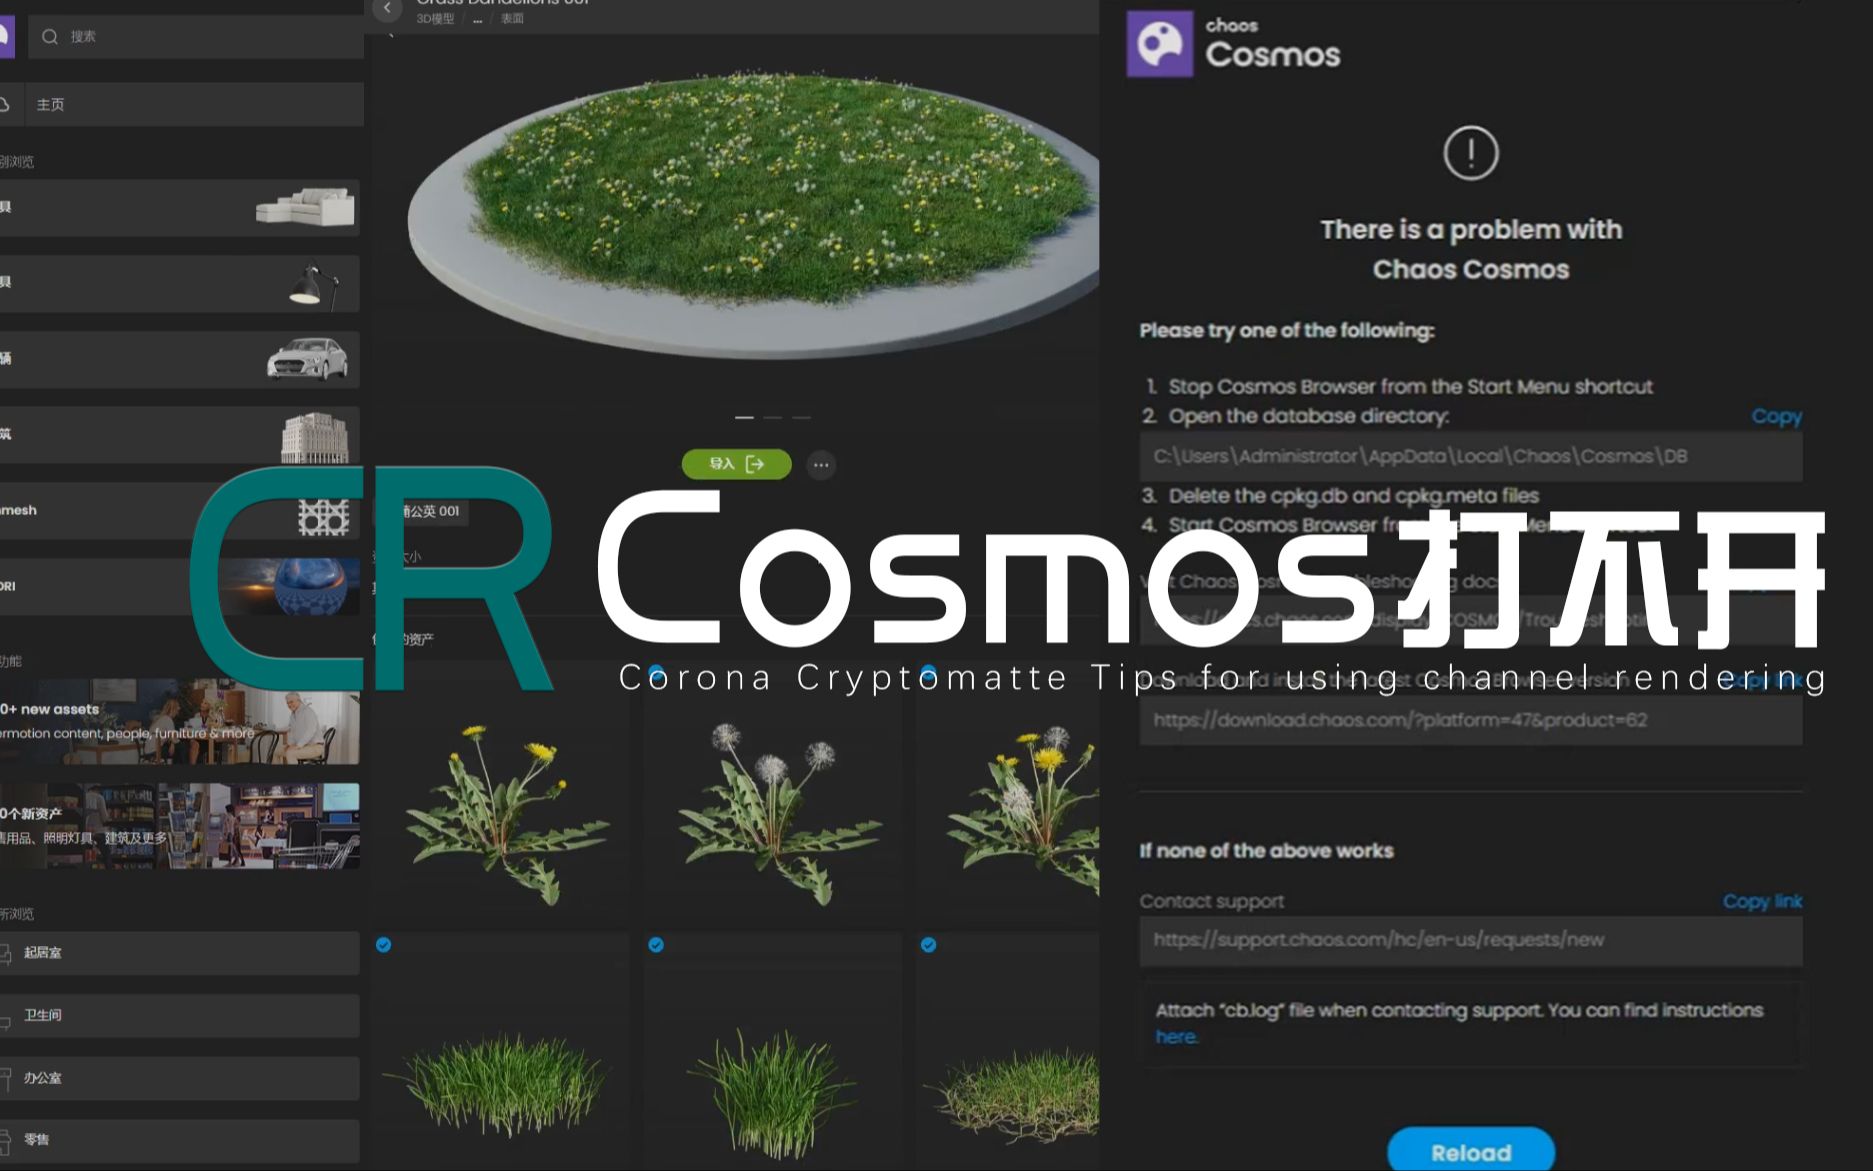The height and width of the screenshot is (1171, 1873).
Task: Click 'Delete the cpkg.db and cpkg.meta files'
Action: pyautogui.click(x=1354, y=496)
